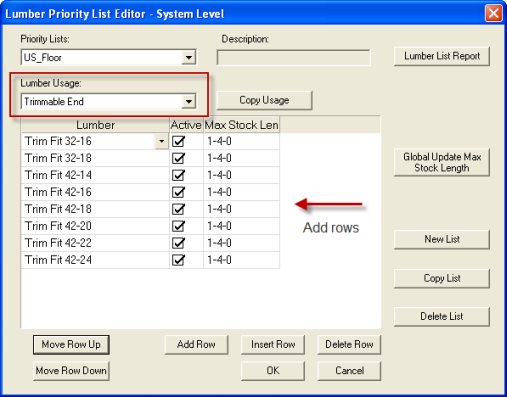Click Global Update Max Stock Length button
This screenshot has height=397, width=507.
click(x=442, y=162)
